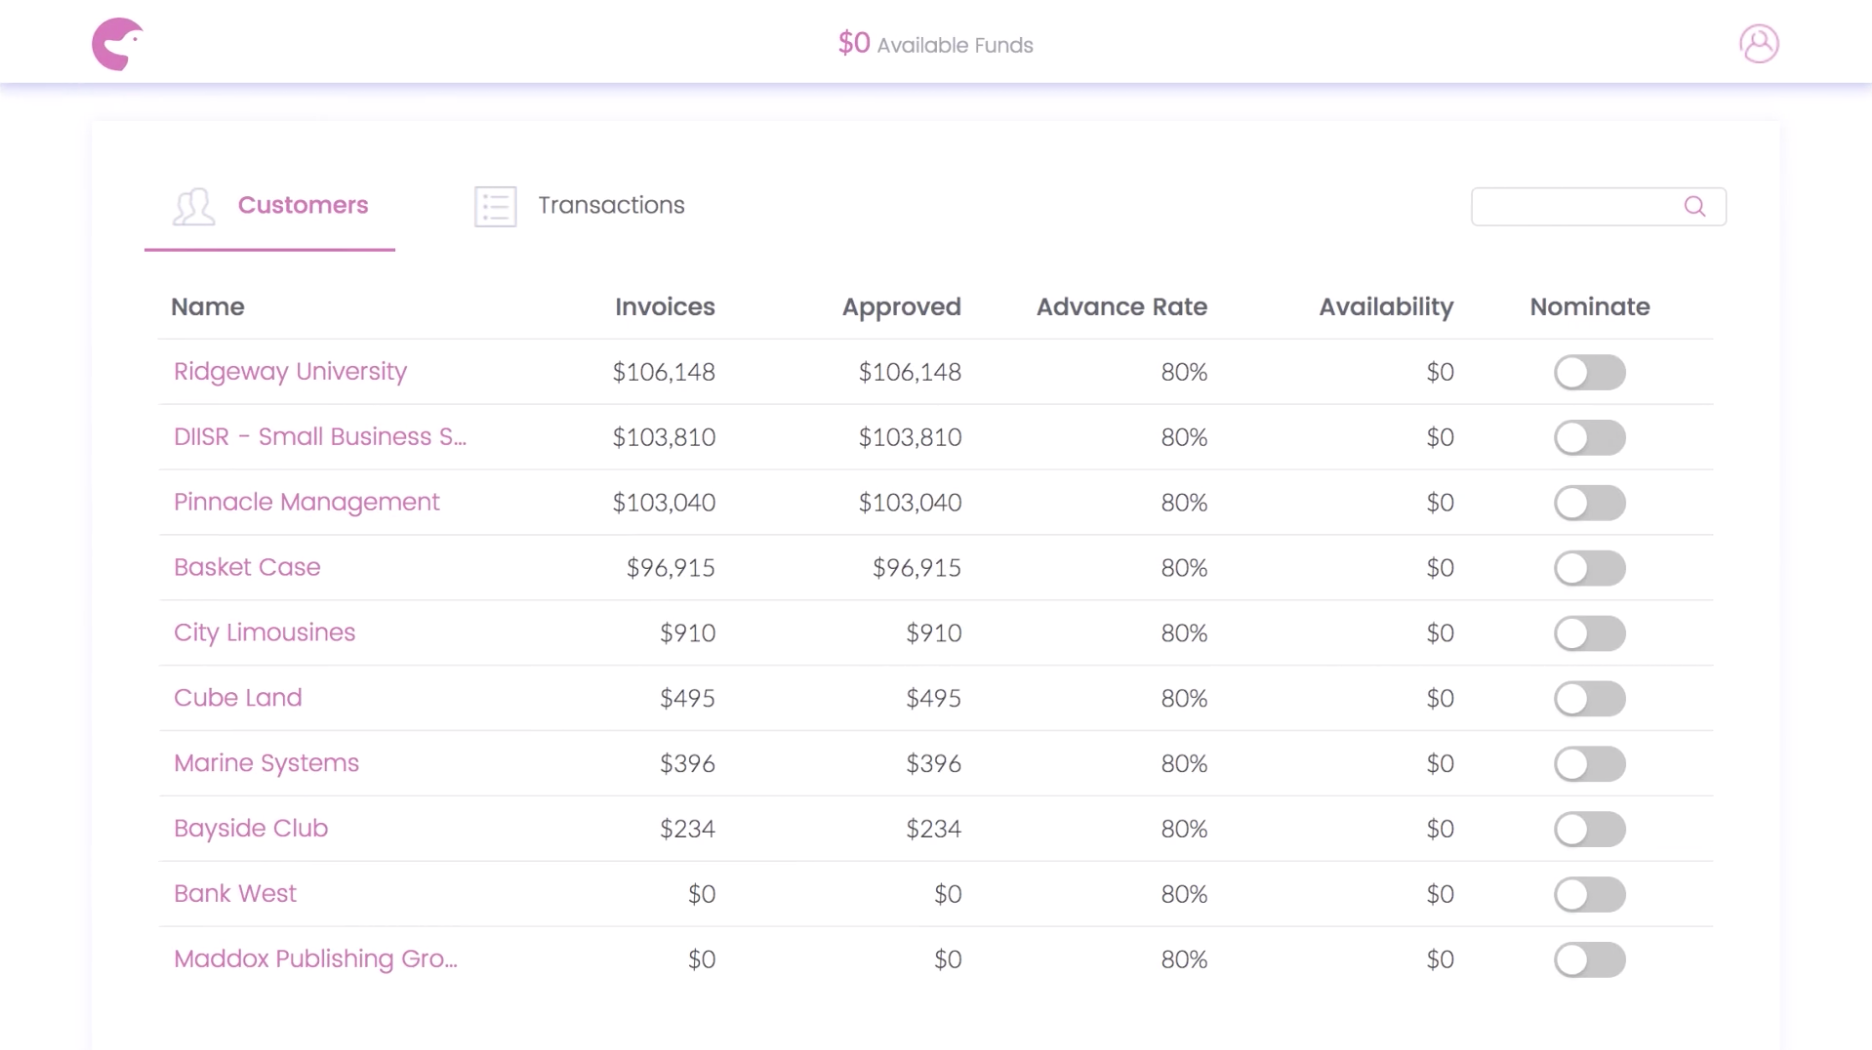Click the search magnifier icon

click(x=1694, y=206)
